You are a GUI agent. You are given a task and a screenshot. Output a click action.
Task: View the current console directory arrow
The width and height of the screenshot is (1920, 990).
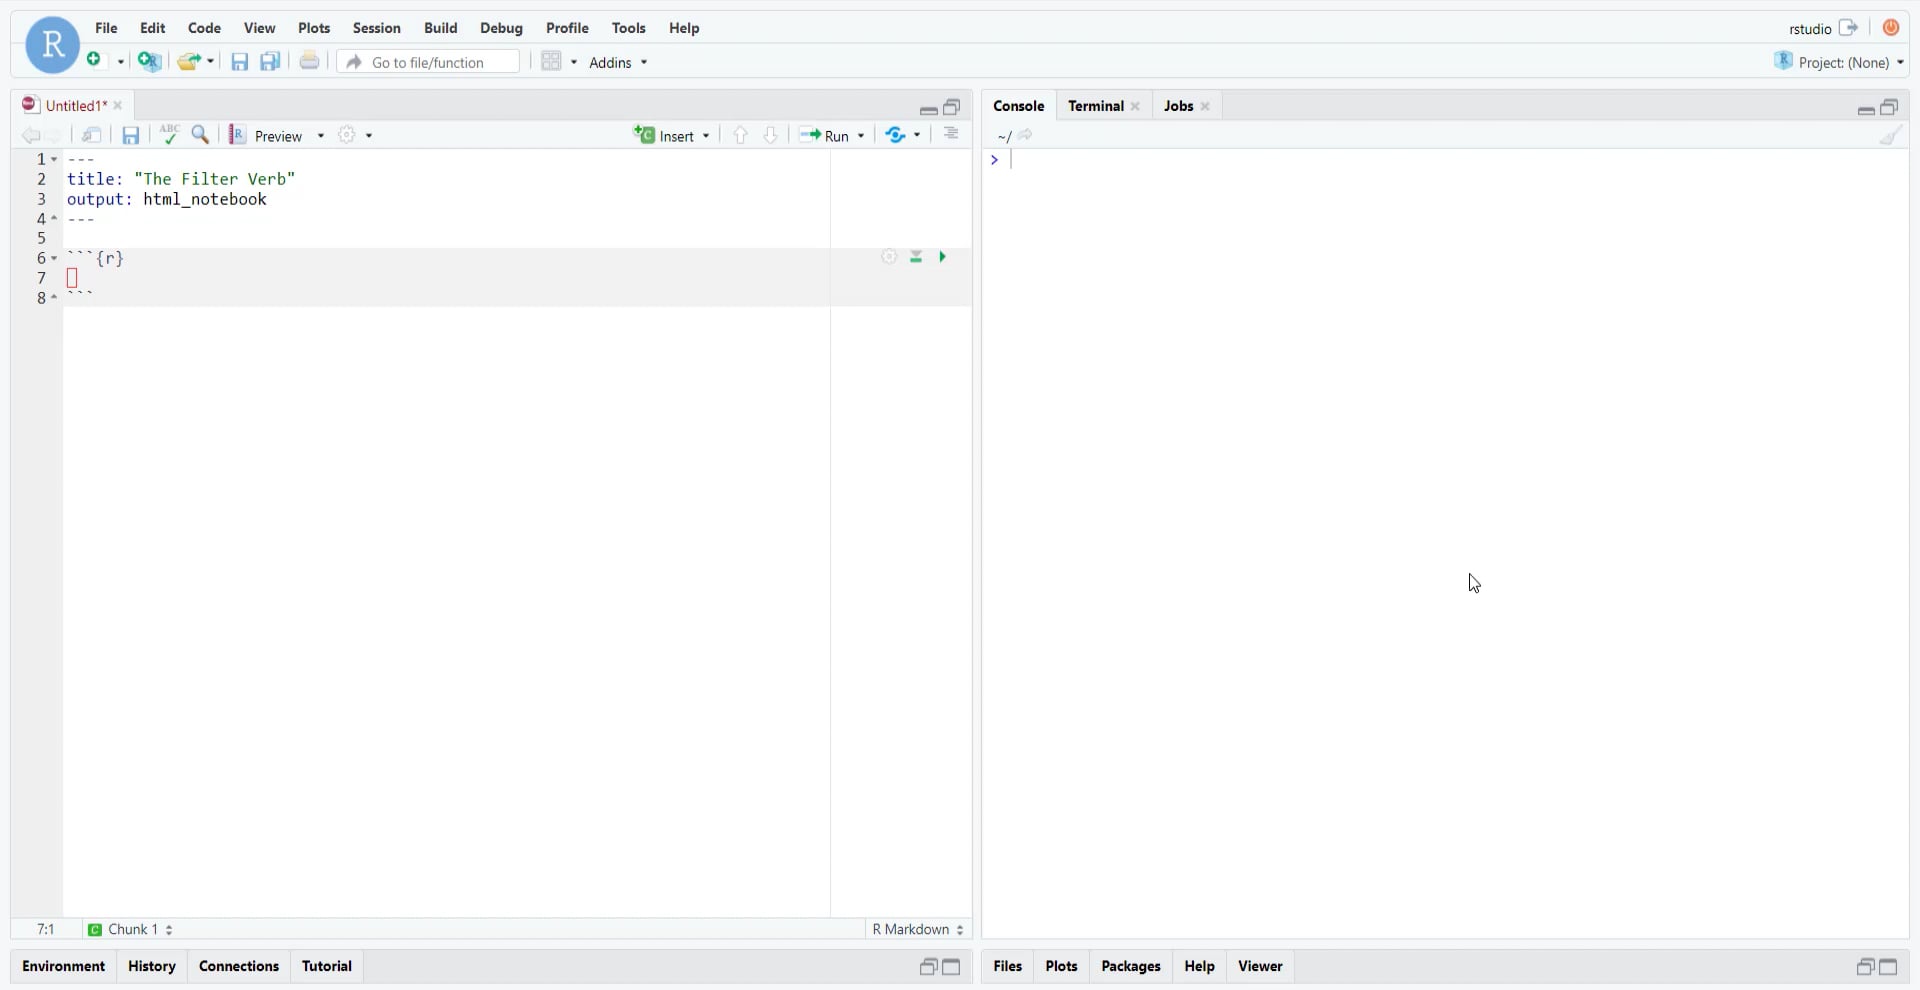(x=1026, y=135)
